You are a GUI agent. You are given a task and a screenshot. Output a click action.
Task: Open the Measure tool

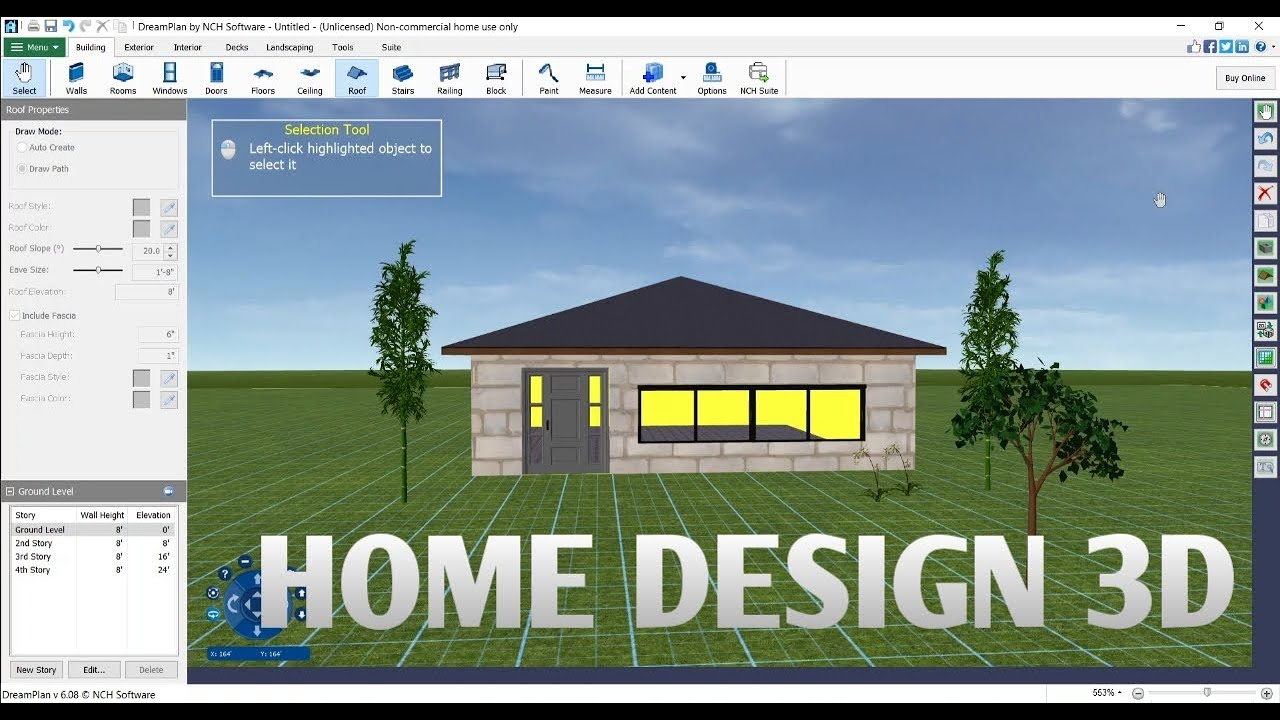point(595,78)
